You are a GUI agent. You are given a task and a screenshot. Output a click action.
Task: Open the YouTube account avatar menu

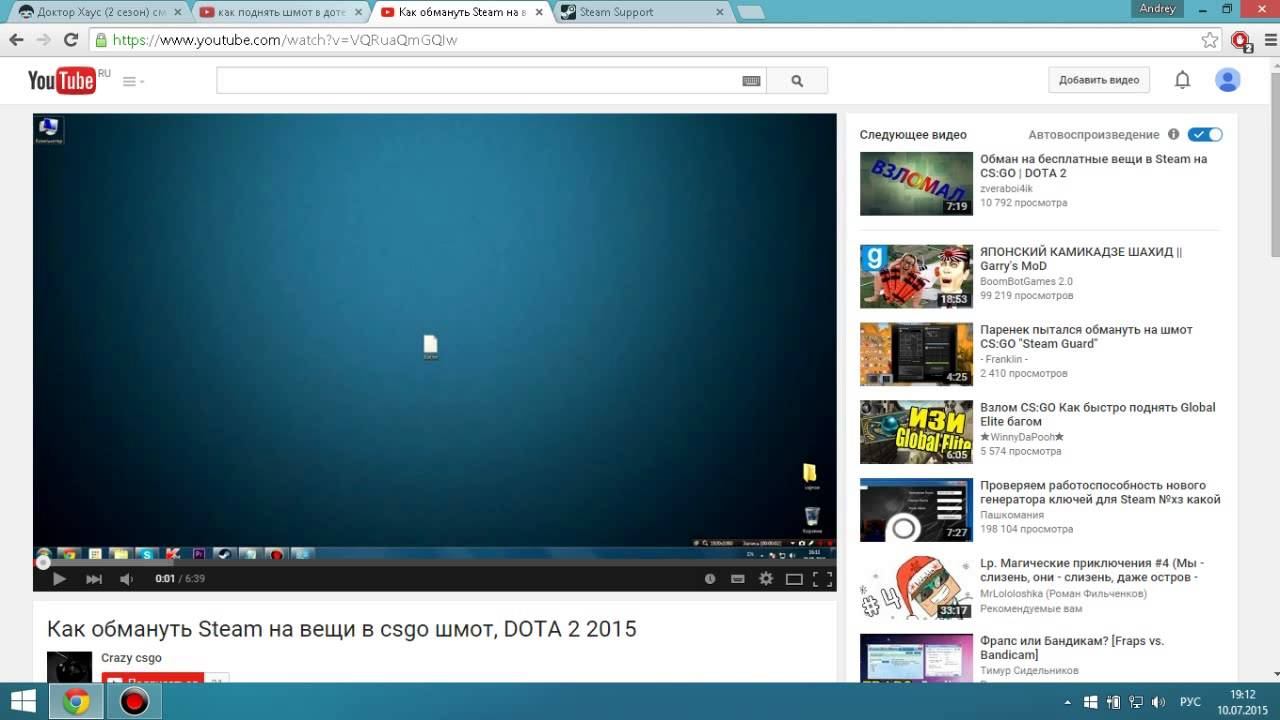pyautogui.click(x=1227, y=80)
